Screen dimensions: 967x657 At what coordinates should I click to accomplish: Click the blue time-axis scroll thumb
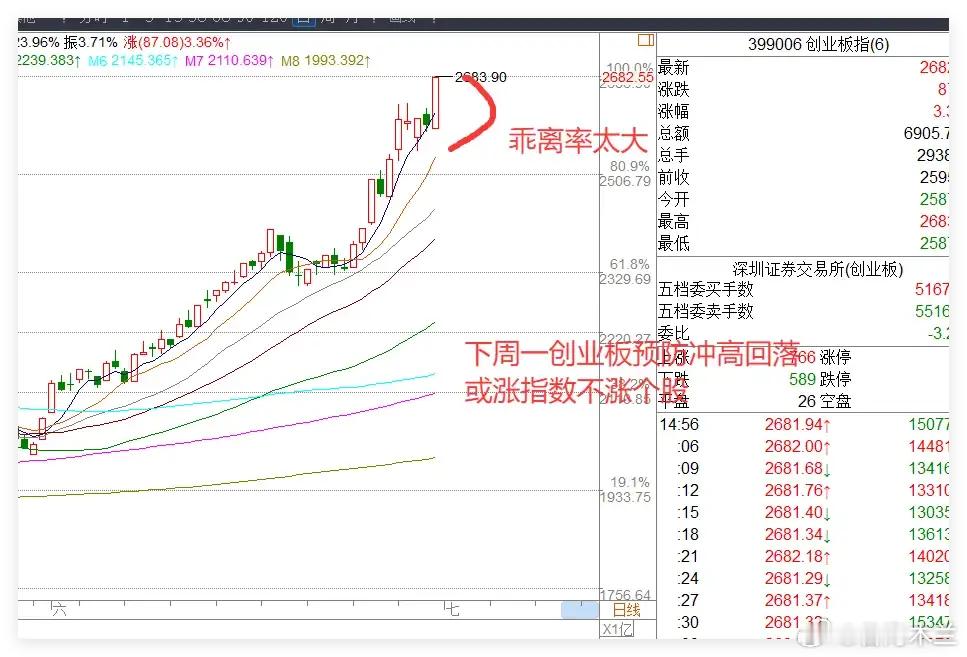[579, 611]
